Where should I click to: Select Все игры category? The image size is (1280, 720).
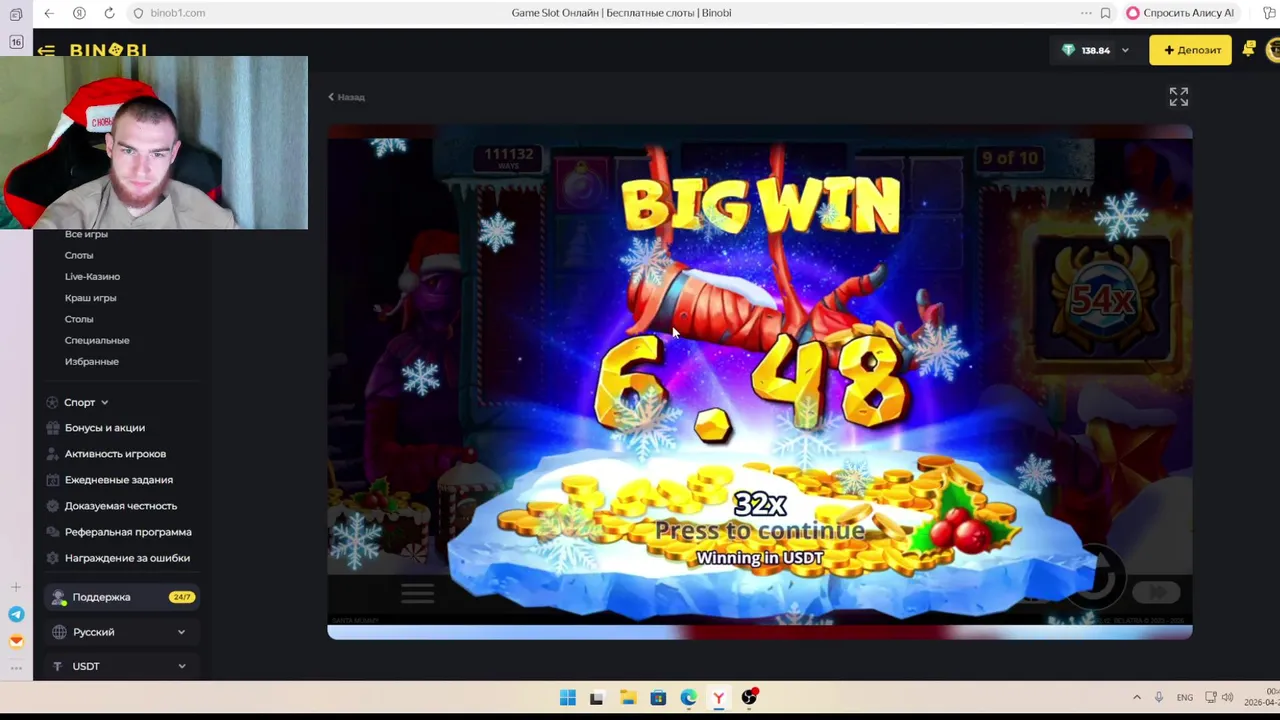point(86,234)
